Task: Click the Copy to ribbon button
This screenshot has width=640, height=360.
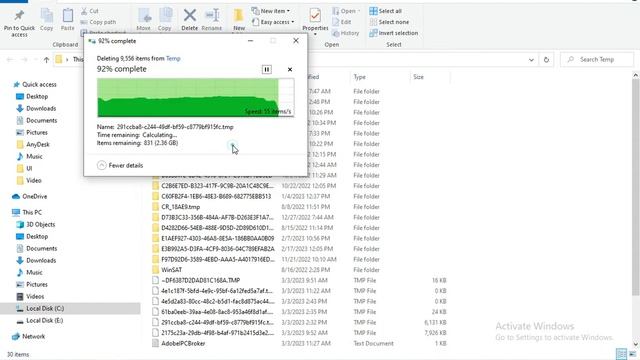Action: pyautogui.click(x=165, y=20)
